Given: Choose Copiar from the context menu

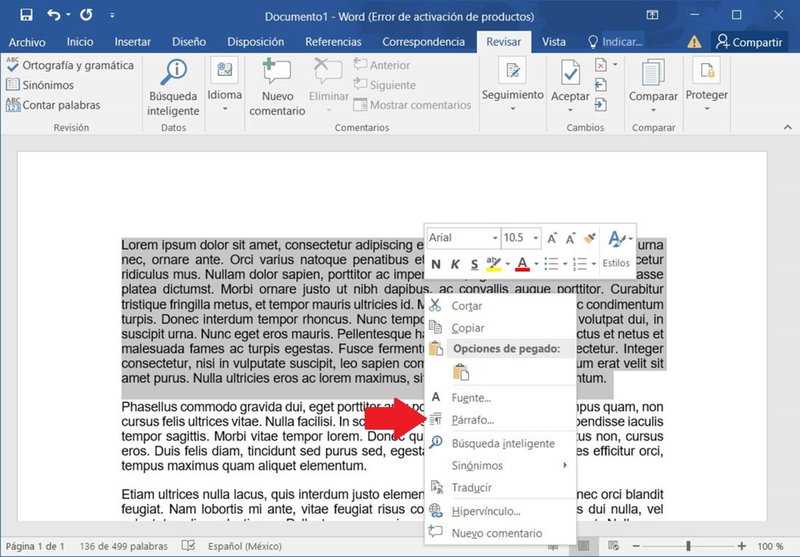Looking at the screenshot, I should tap(501, 327).
